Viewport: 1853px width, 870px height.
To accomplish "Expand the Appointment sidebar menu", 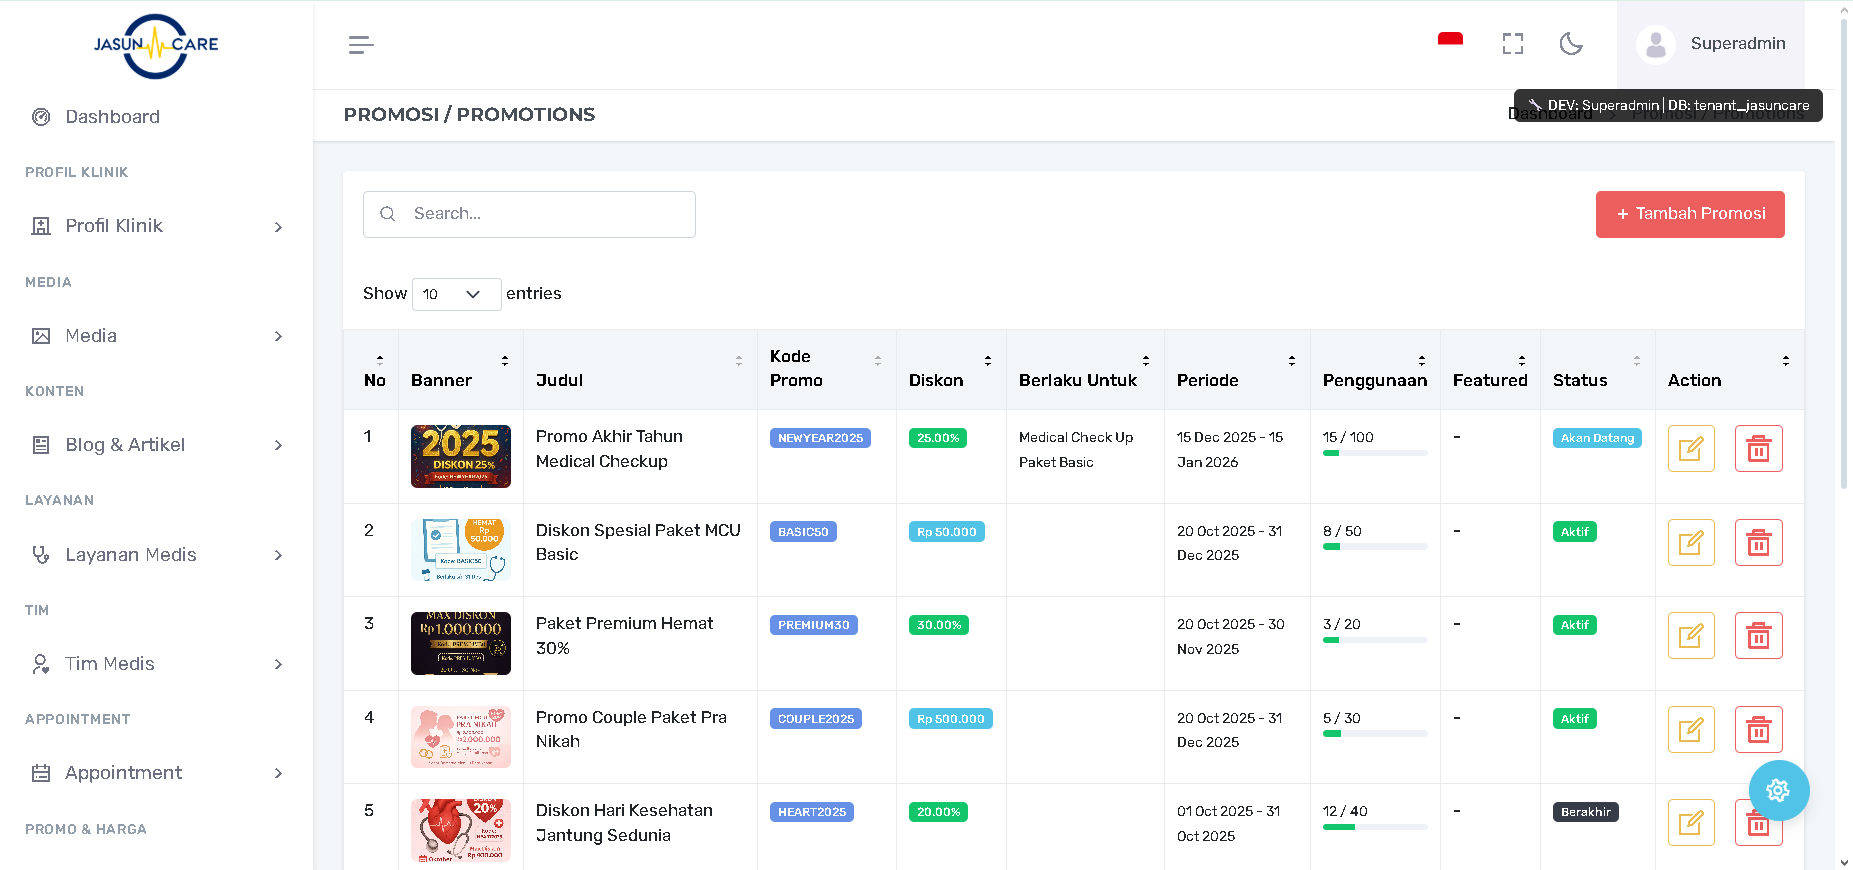I will 157,773.
